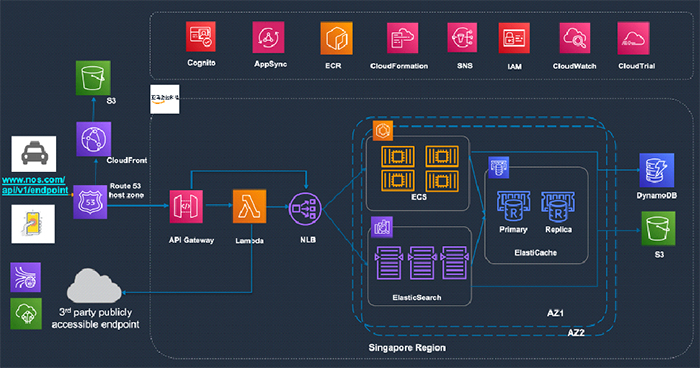Select the CloudTrial icon
This screenshot has height=368, width=700.
click(x=633, y=38)
